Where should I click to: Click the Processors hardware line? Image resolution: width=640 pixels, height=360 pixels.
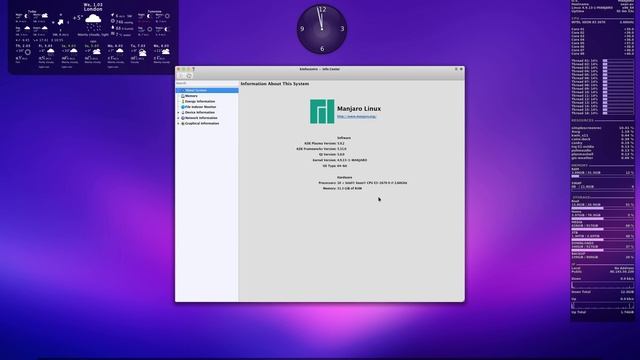coord(362,183)
